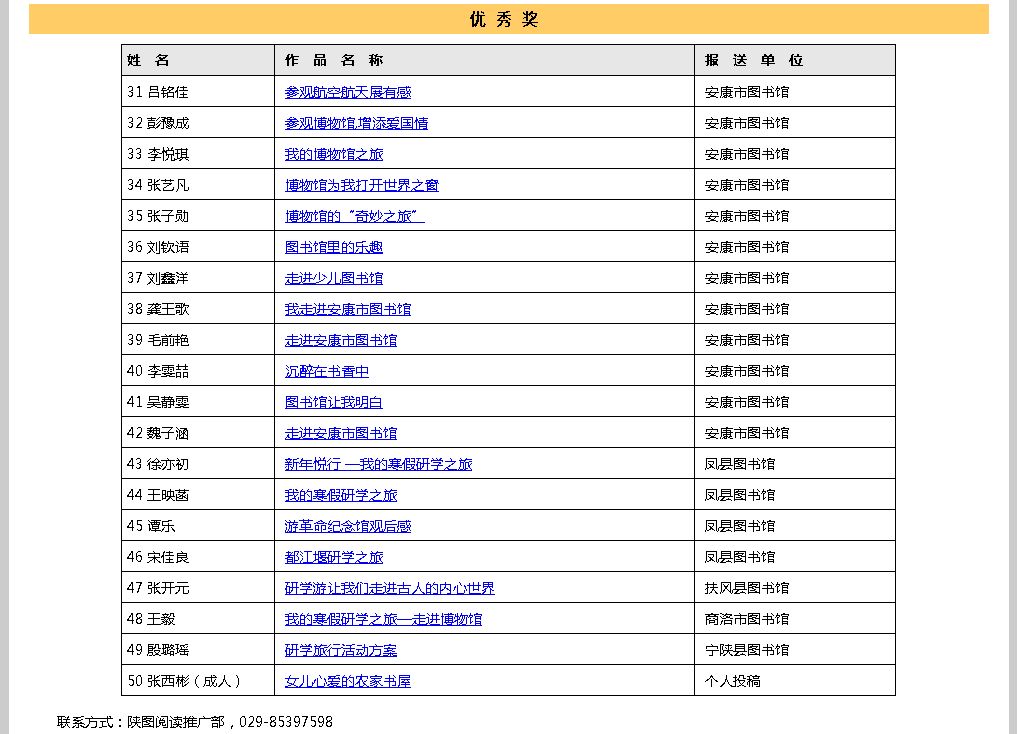
Task: Click 安康市图书馆 in row 40
Action: (747, 372)
